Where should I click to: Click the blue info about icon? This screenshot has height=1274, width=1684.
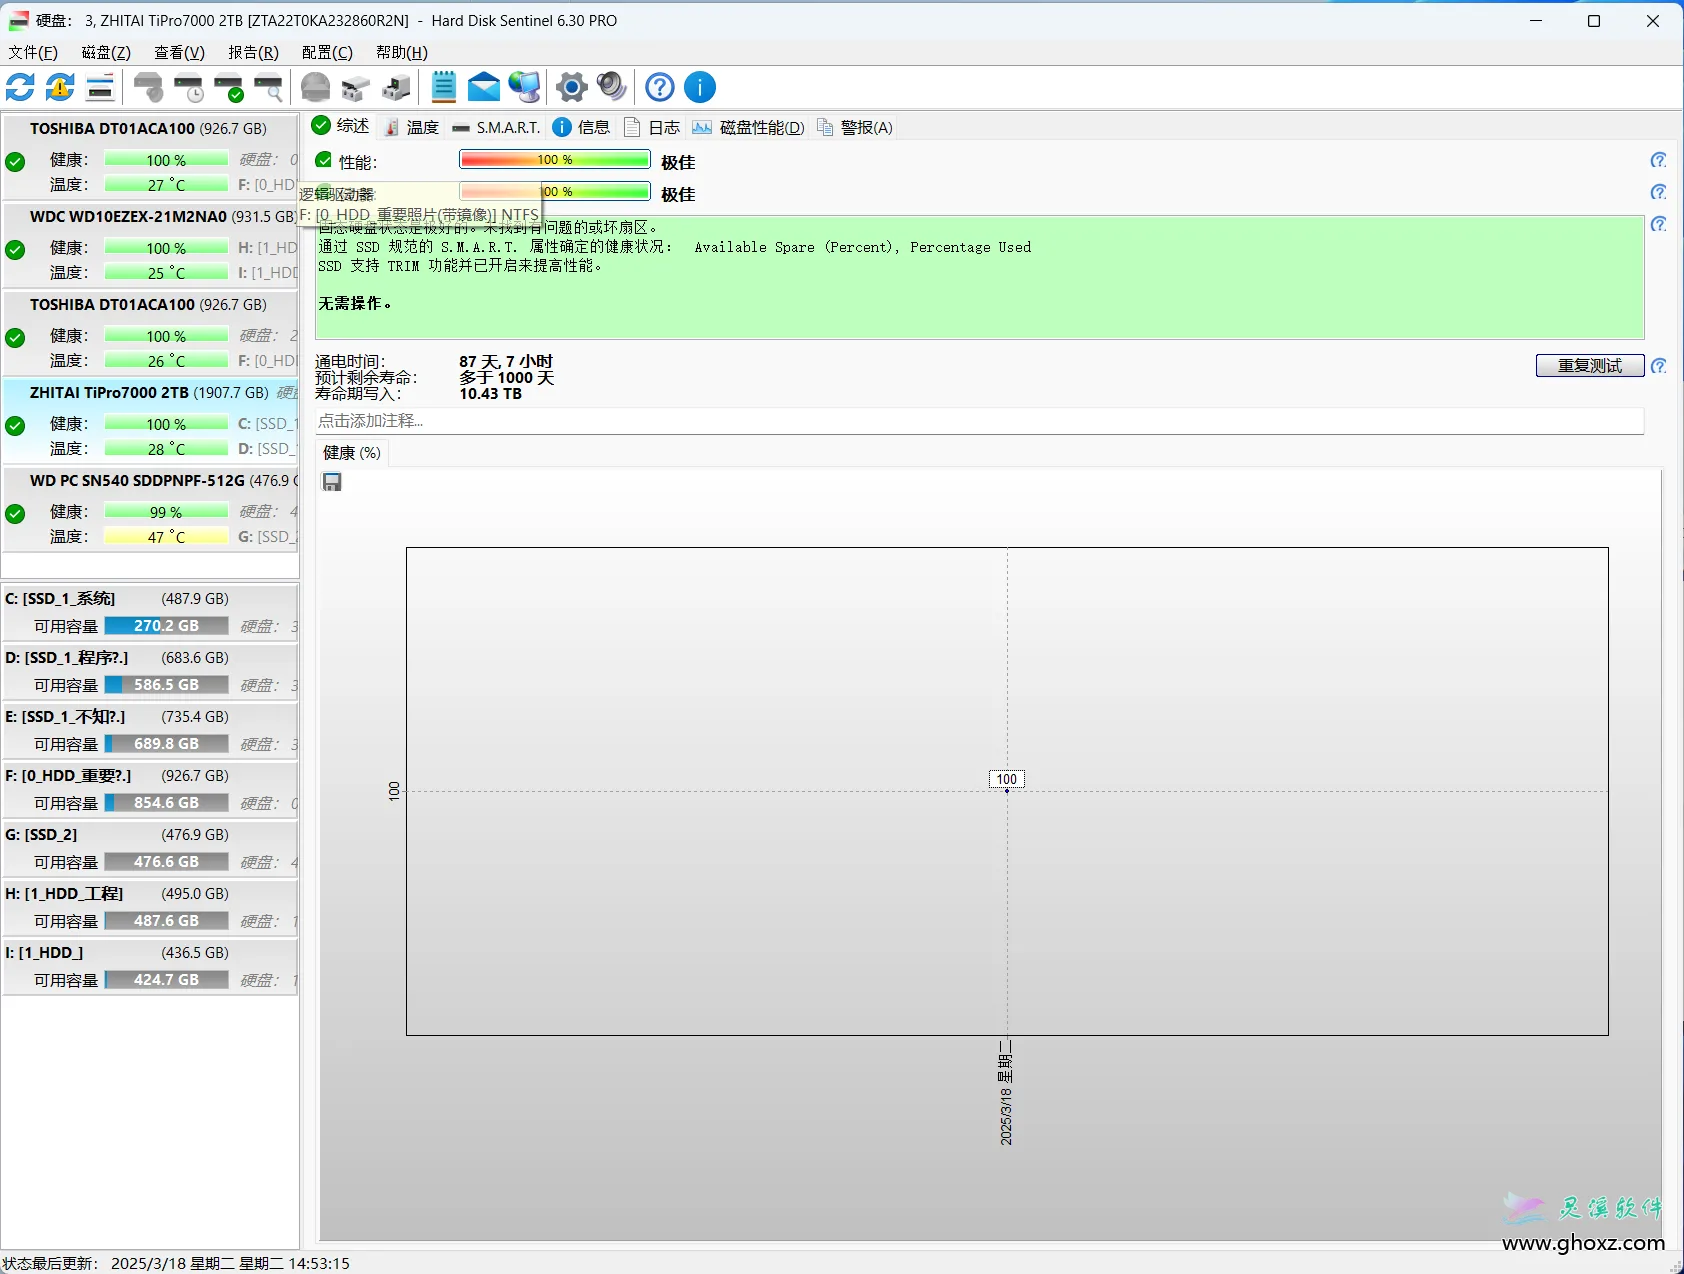pos(700,87)
